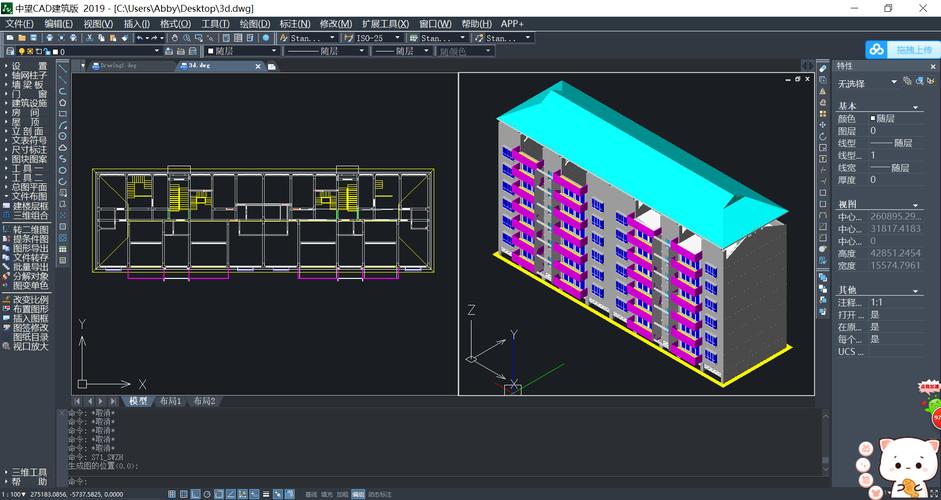
Task: Select the Rectangle draw tool
Action: point(62,114)
